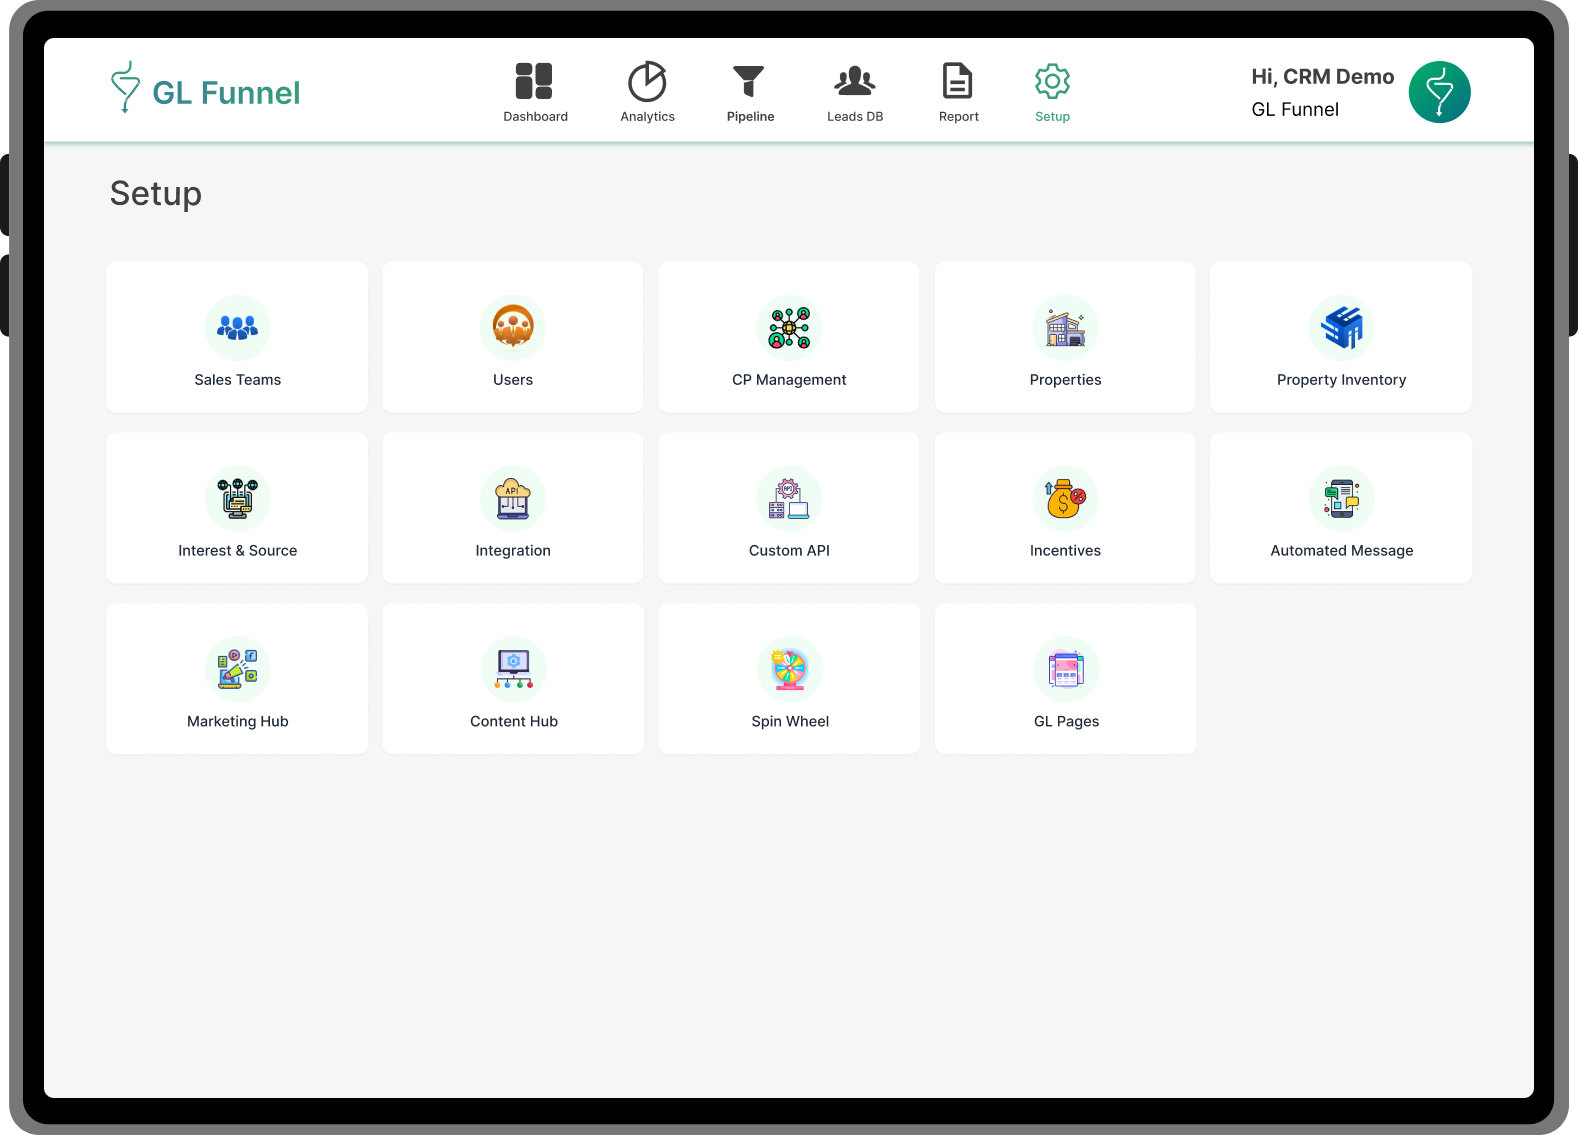
Task: Open the Interest & Source icon
Action: [x=237, y=498]
